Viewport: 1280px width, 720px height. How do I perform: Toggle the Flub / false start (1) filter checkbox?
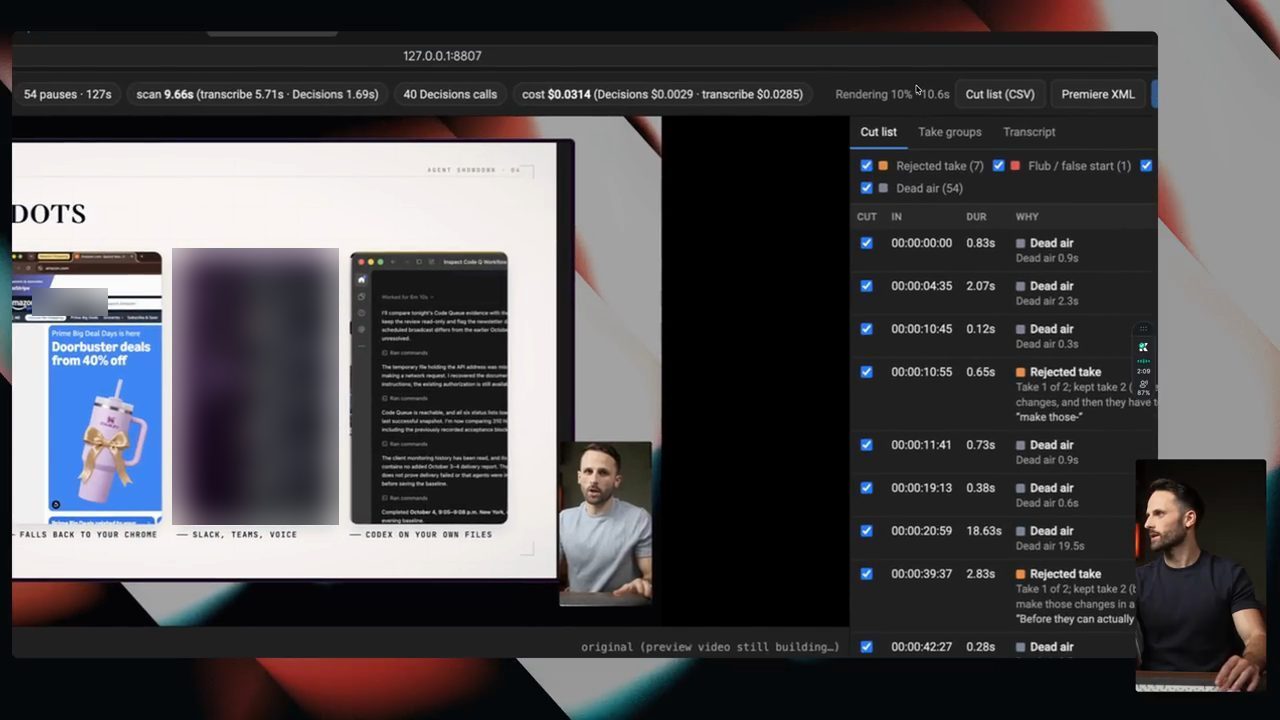coord(998,166)
